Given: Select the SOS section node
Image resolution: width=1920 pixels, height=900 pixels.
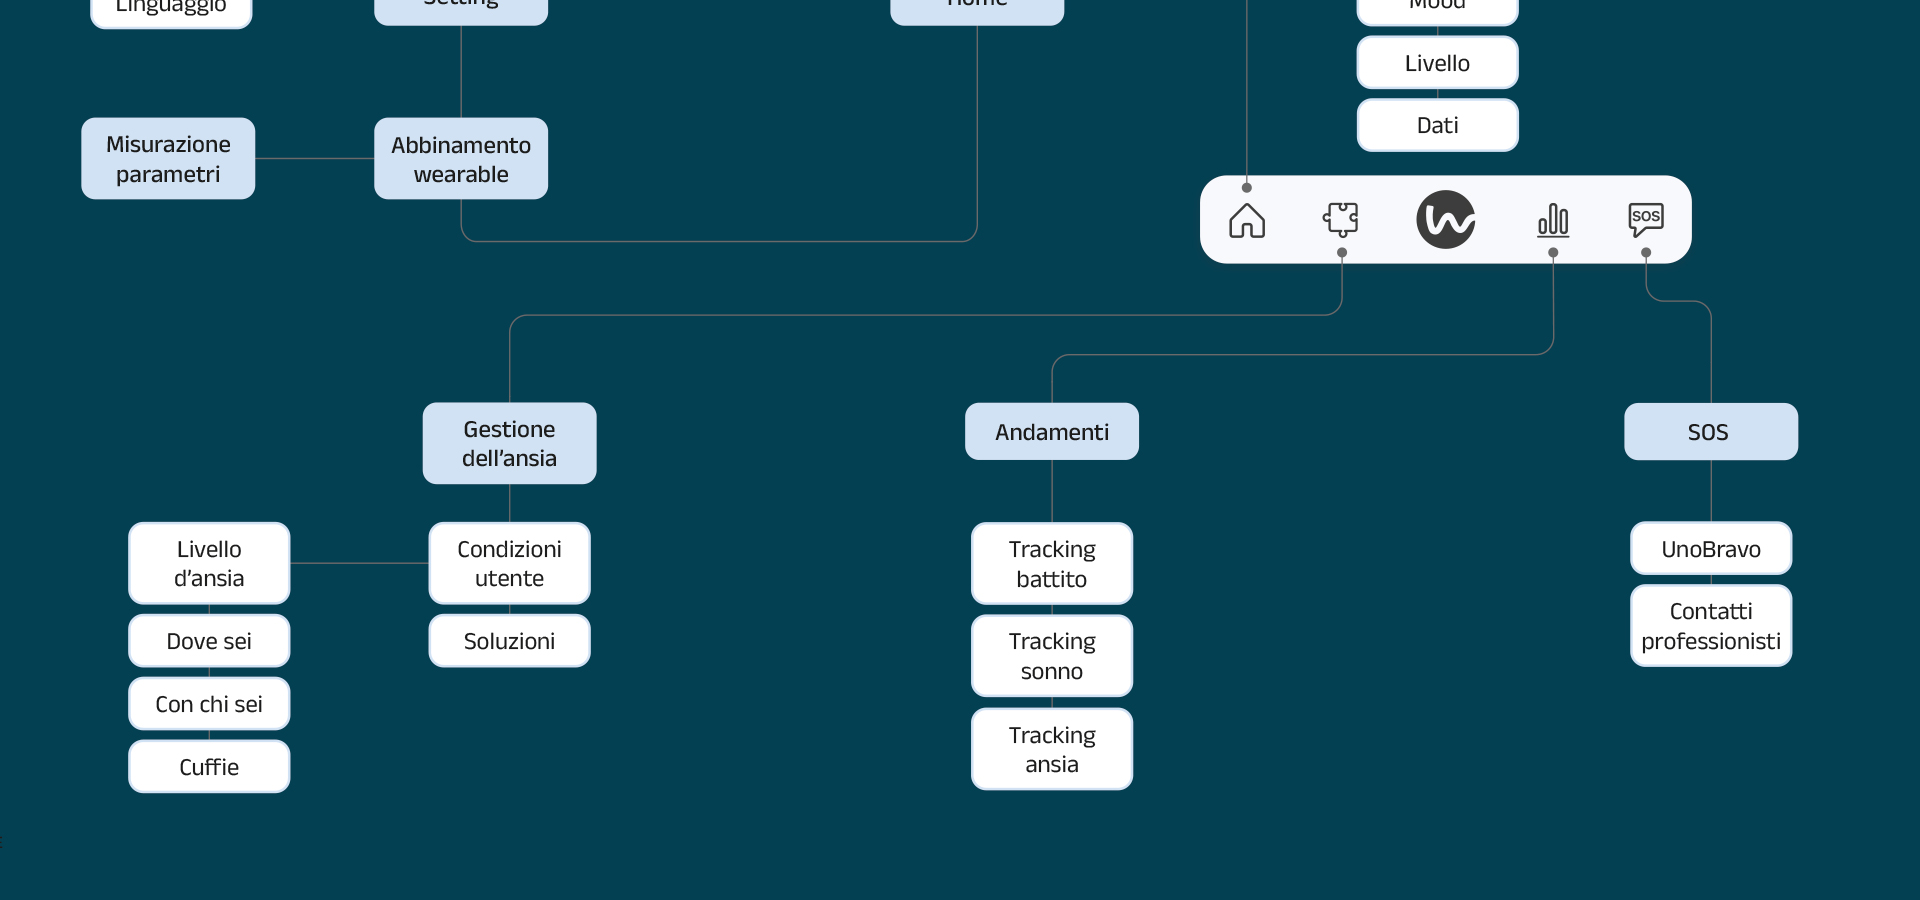Looking at the screenshot, I should [1710, 432].
